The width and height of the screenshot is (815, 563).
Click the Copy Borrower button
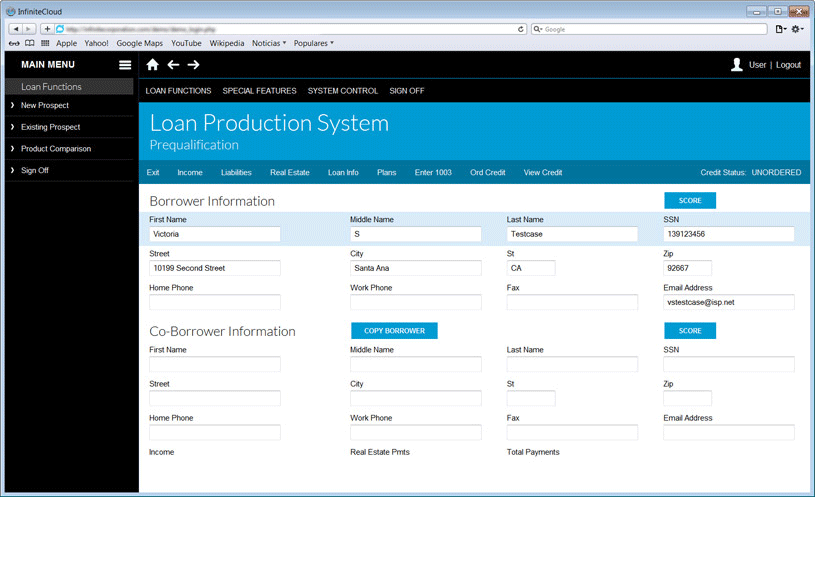pos(394,331)
